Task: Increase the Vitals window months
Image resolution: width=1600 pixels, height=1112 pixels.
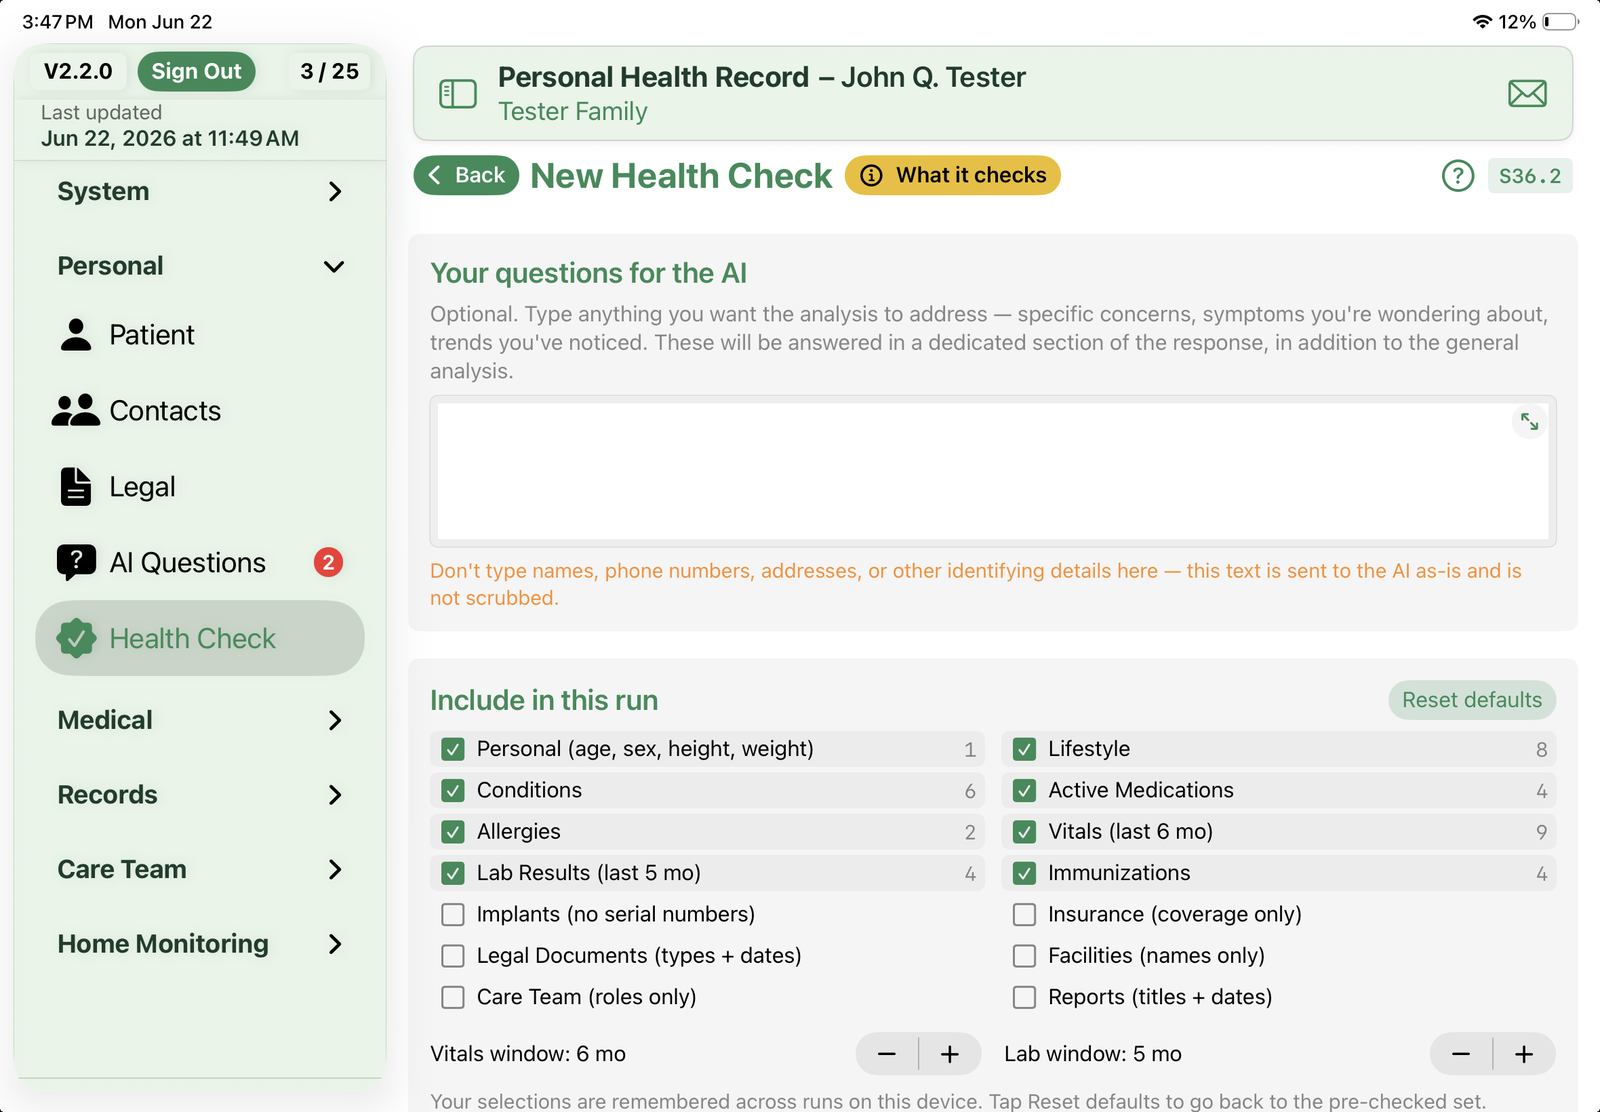Action: (x=950, y=1054)
